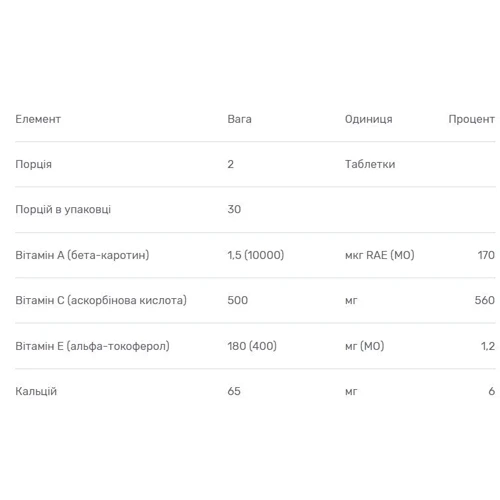The height and width of the screenshot is (500, 500).
Task: Click the 500 weight value
Action: (x=238, y=300)
